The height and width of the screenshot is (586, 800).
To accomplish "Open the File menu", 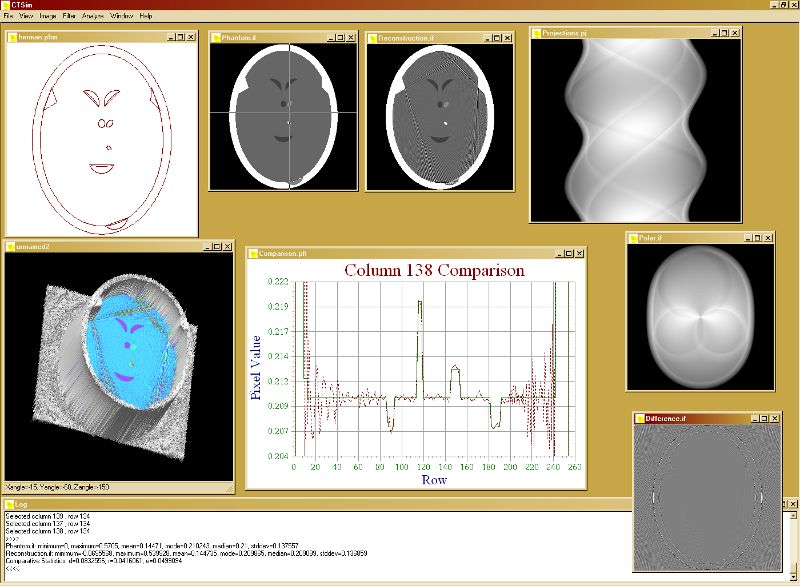I will tap(8, 16).
